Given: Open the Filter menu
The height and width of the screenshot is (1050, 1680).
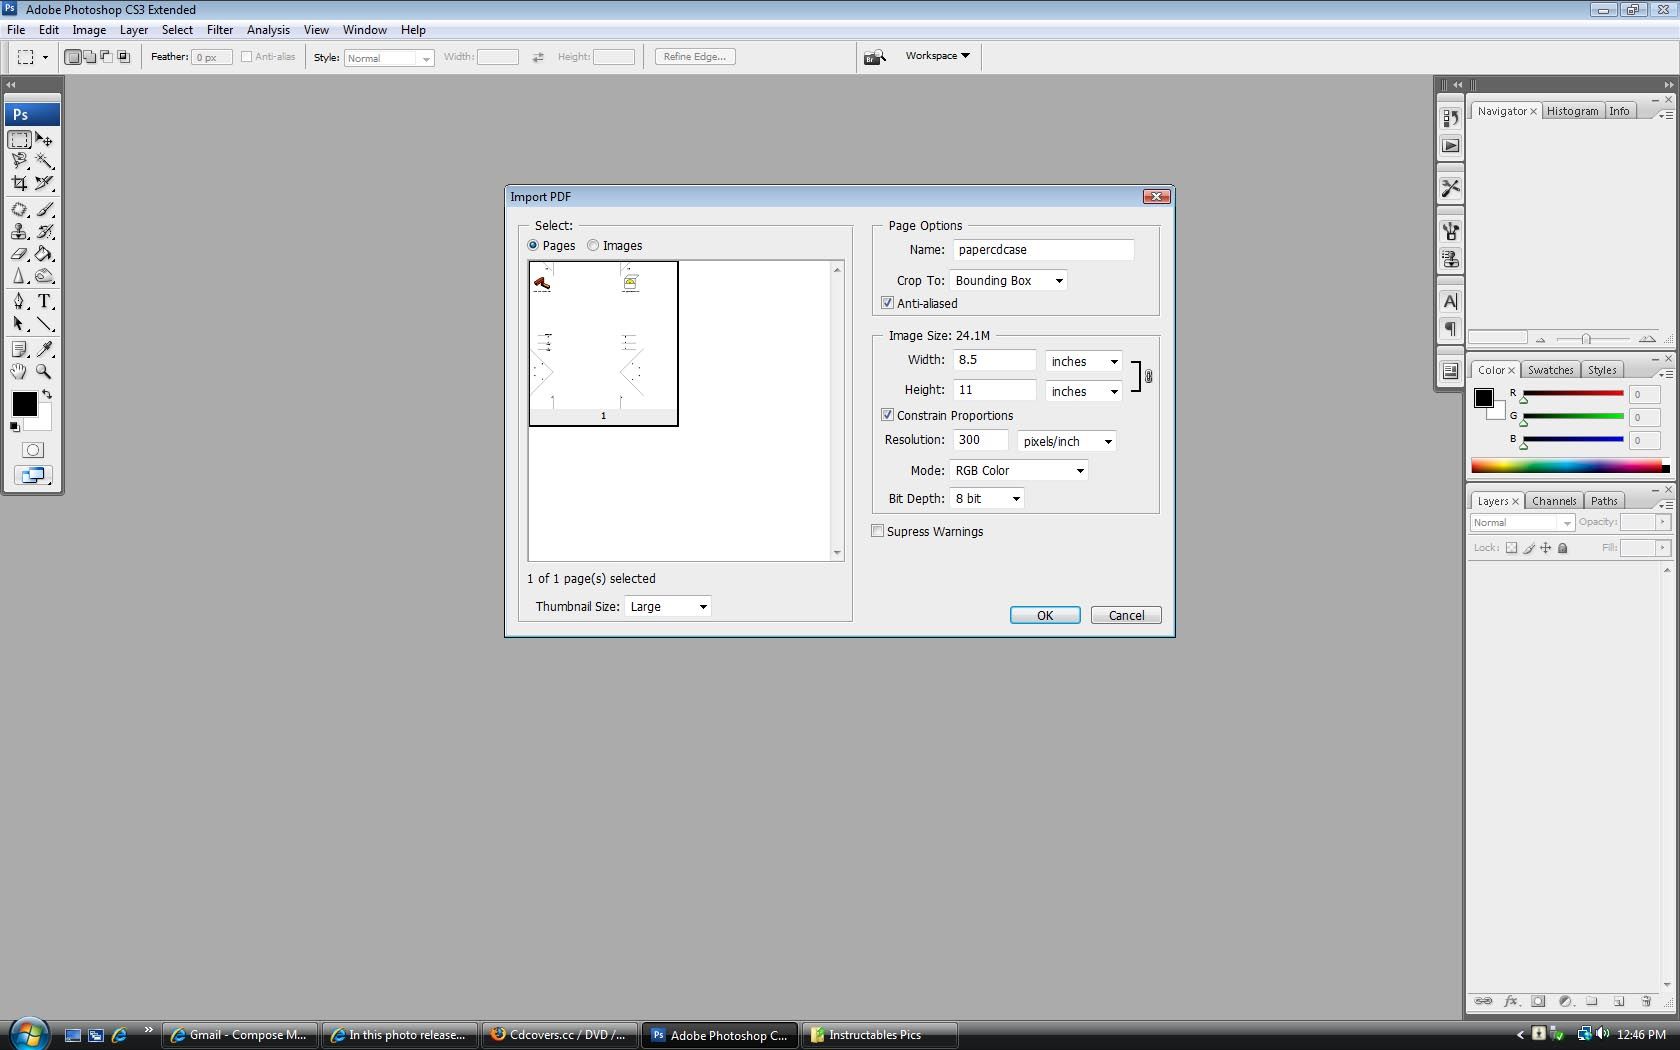Looking at the screenshot, I should point(220,30).
